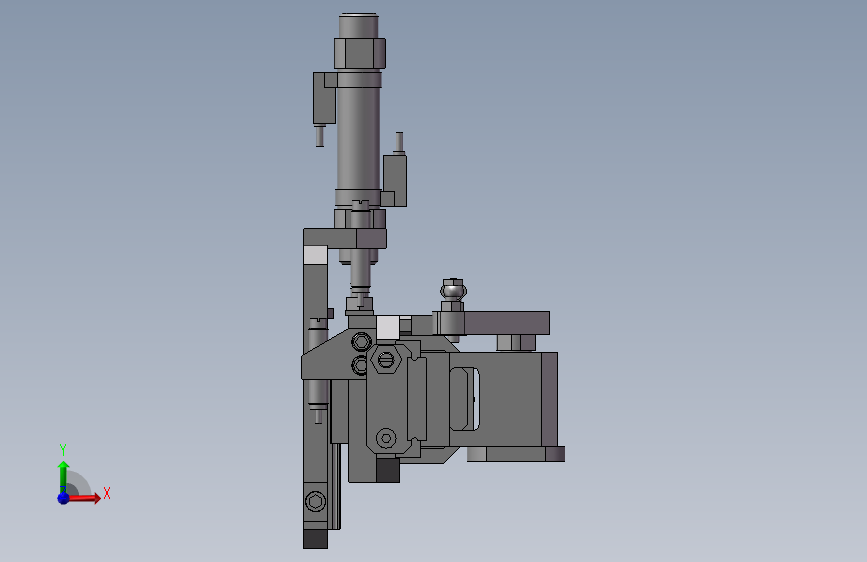Select the ball-shaped knob above the right arm

click(x=453, y=290)
